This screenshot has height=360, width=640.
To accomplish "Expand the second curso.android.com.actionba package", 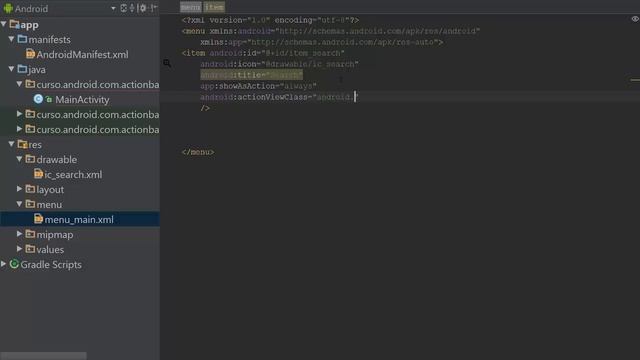I will tap(19, 114).
